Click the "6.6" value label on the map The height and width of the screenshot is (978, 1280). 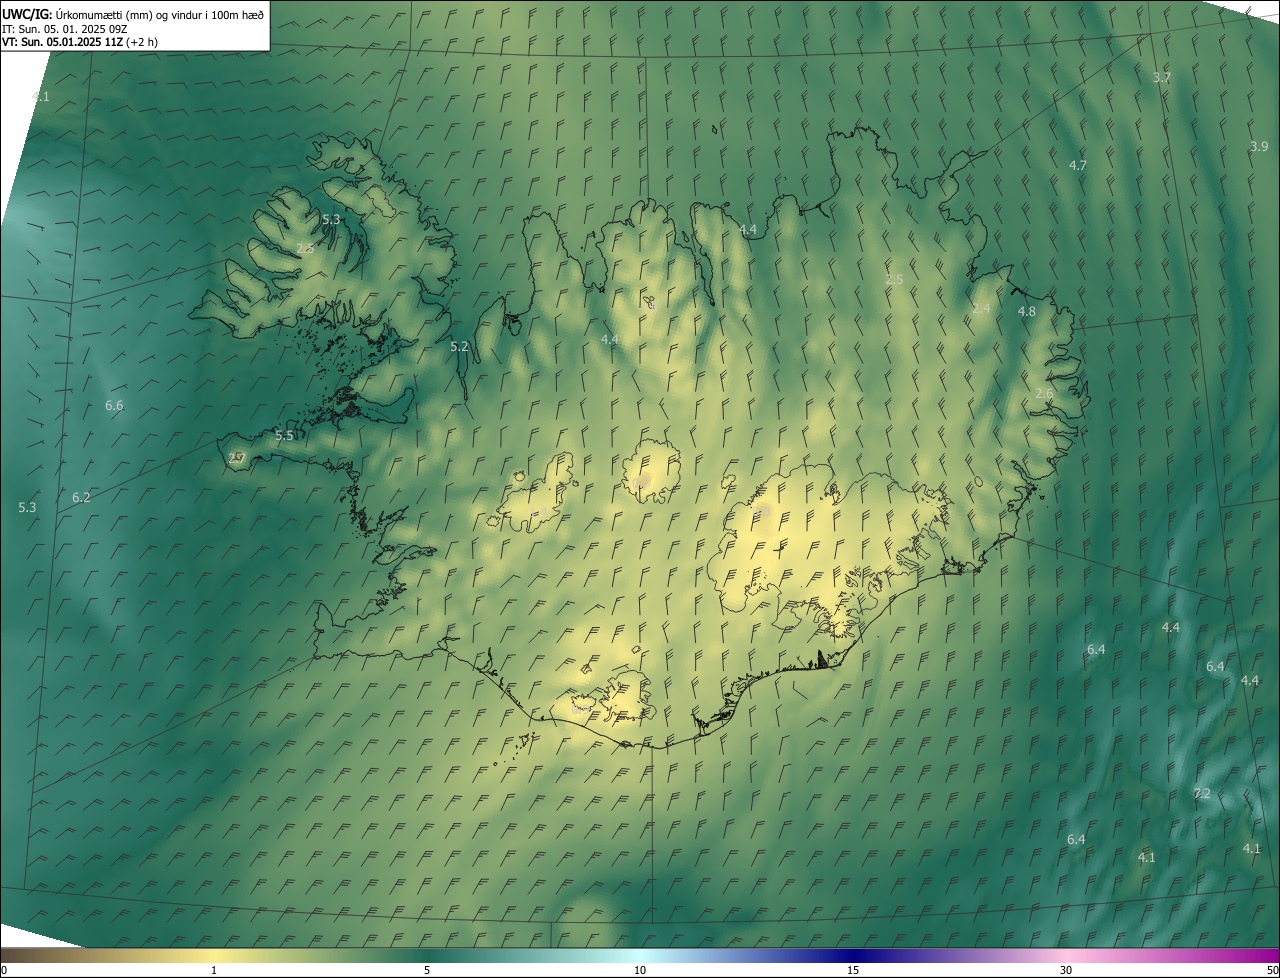coord(114,405)
